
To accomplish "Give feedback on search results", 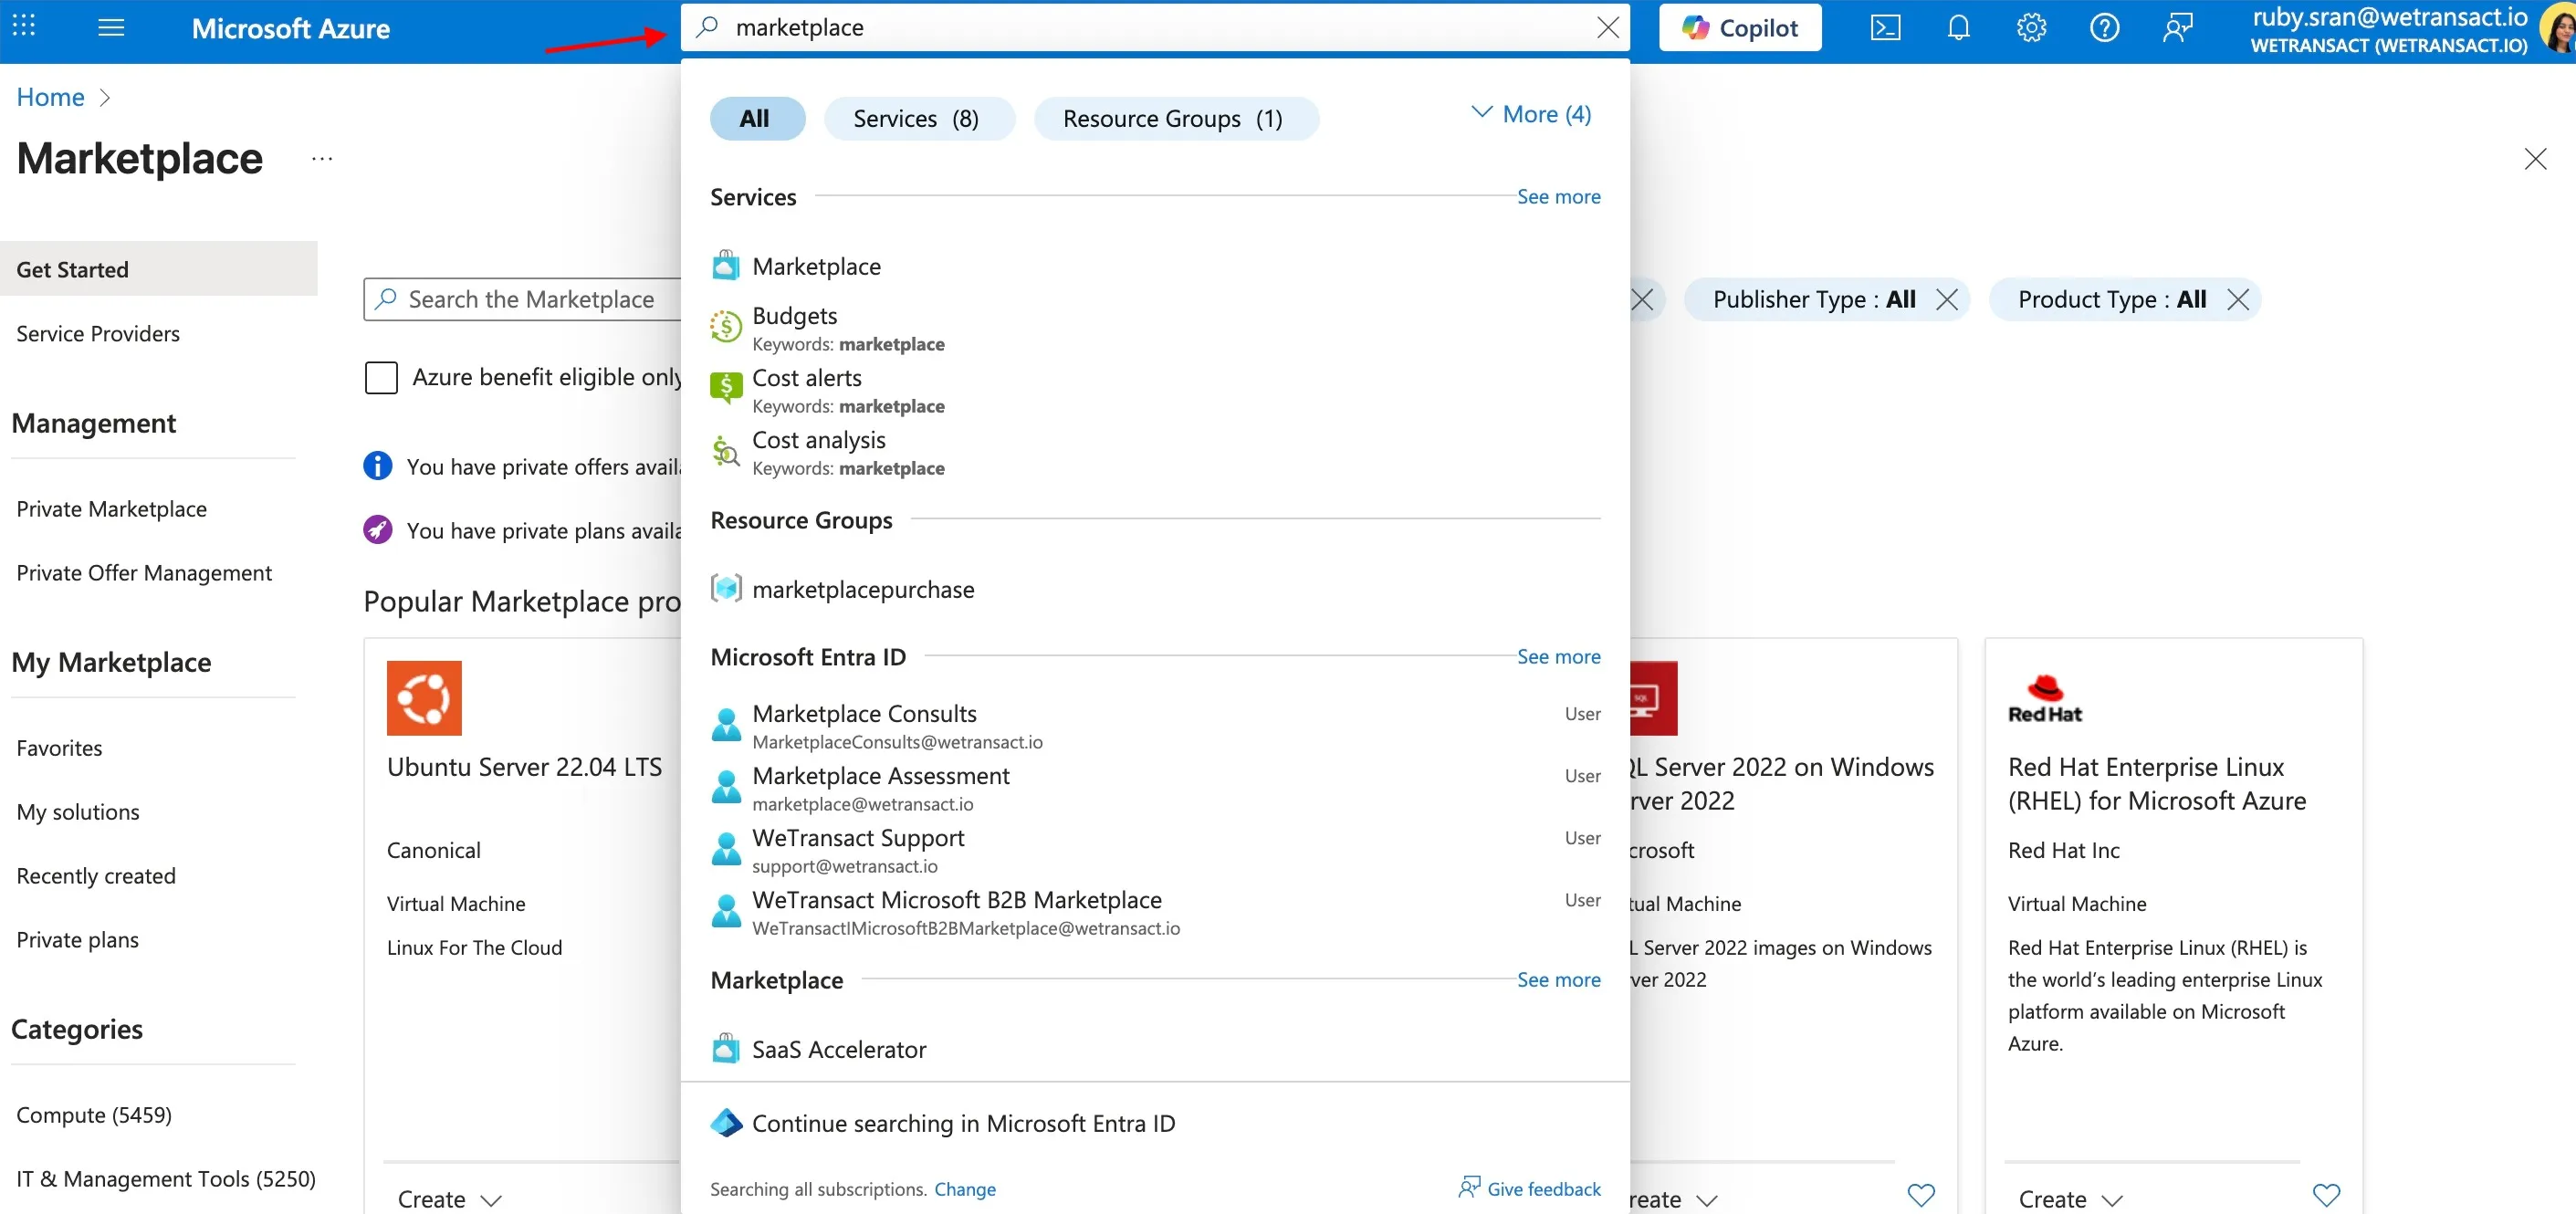I will point(1529,1188).
